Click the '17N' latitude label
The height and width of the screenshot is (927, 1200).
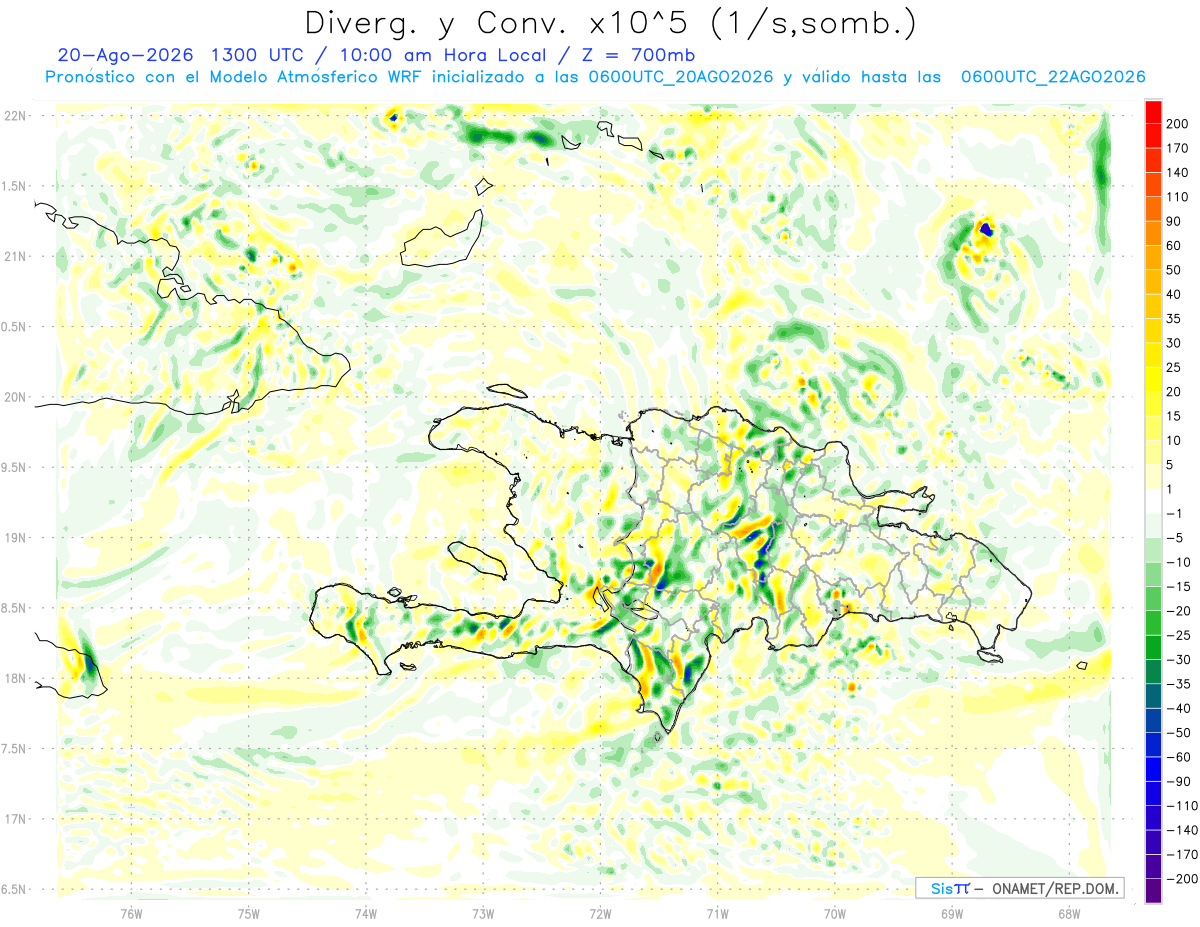(x=14, y=819)
